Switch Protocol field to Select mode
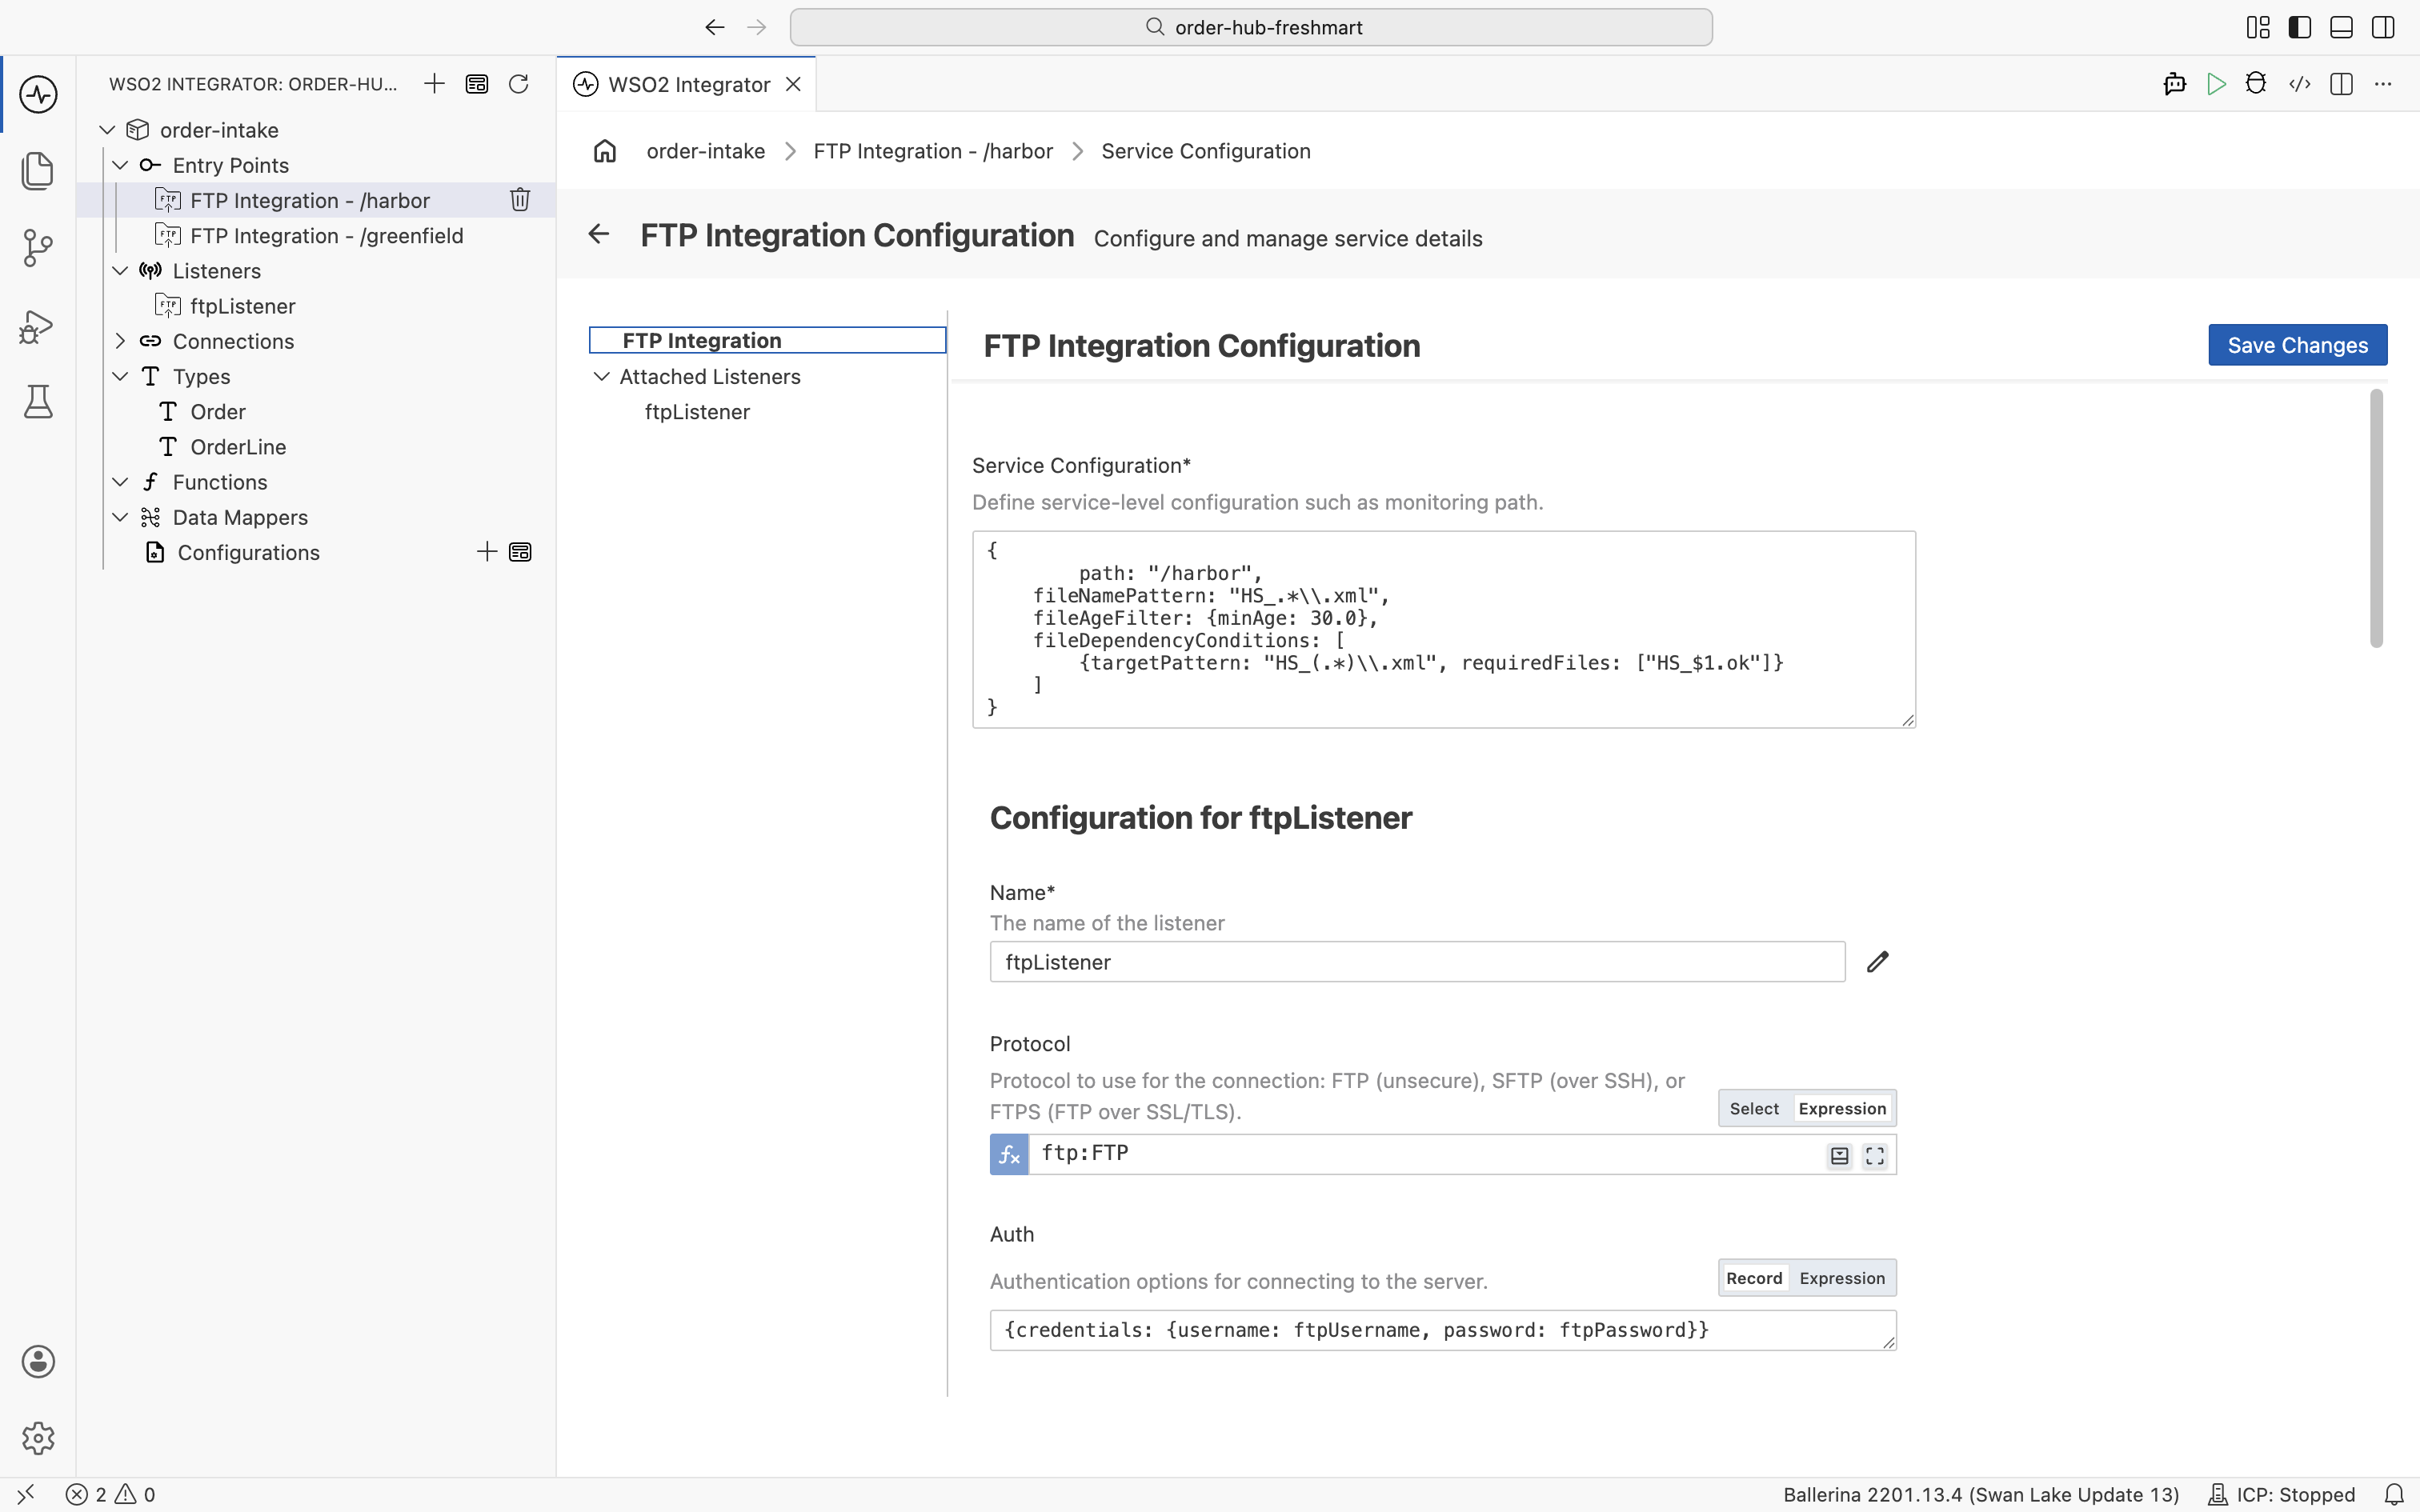The width and height of the screenshot is (2420, 1512). coord(1754,1108)
